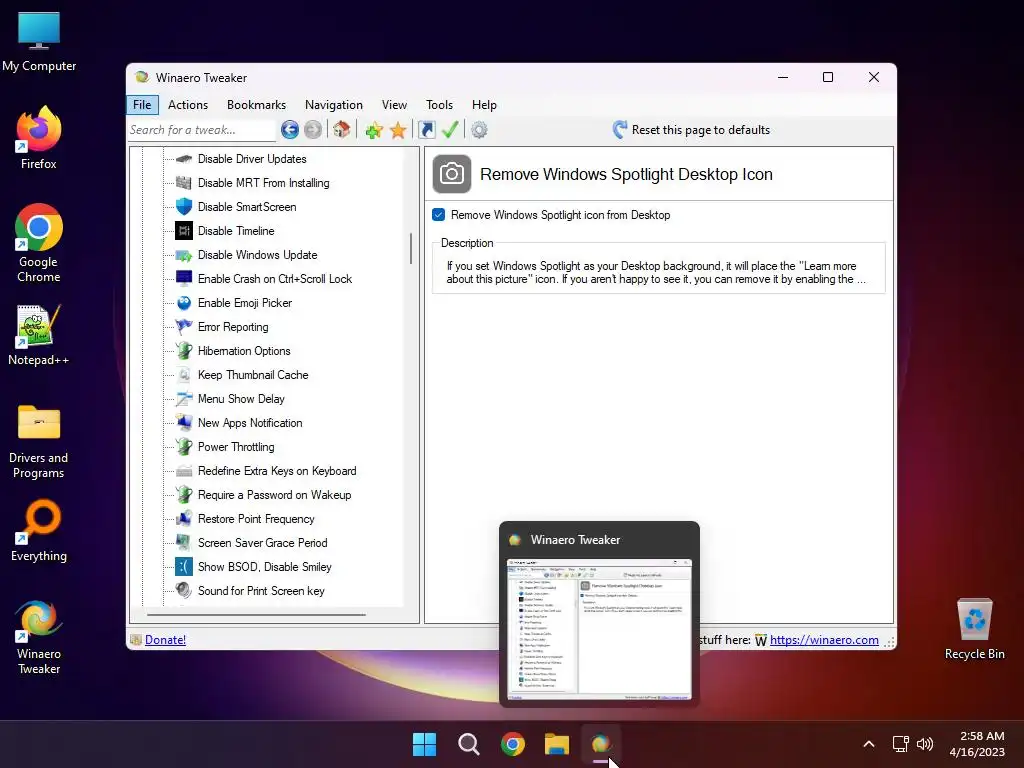Open settings gear toolbar icon
Screen dimensions: 1024x768
tap(479, 130)
